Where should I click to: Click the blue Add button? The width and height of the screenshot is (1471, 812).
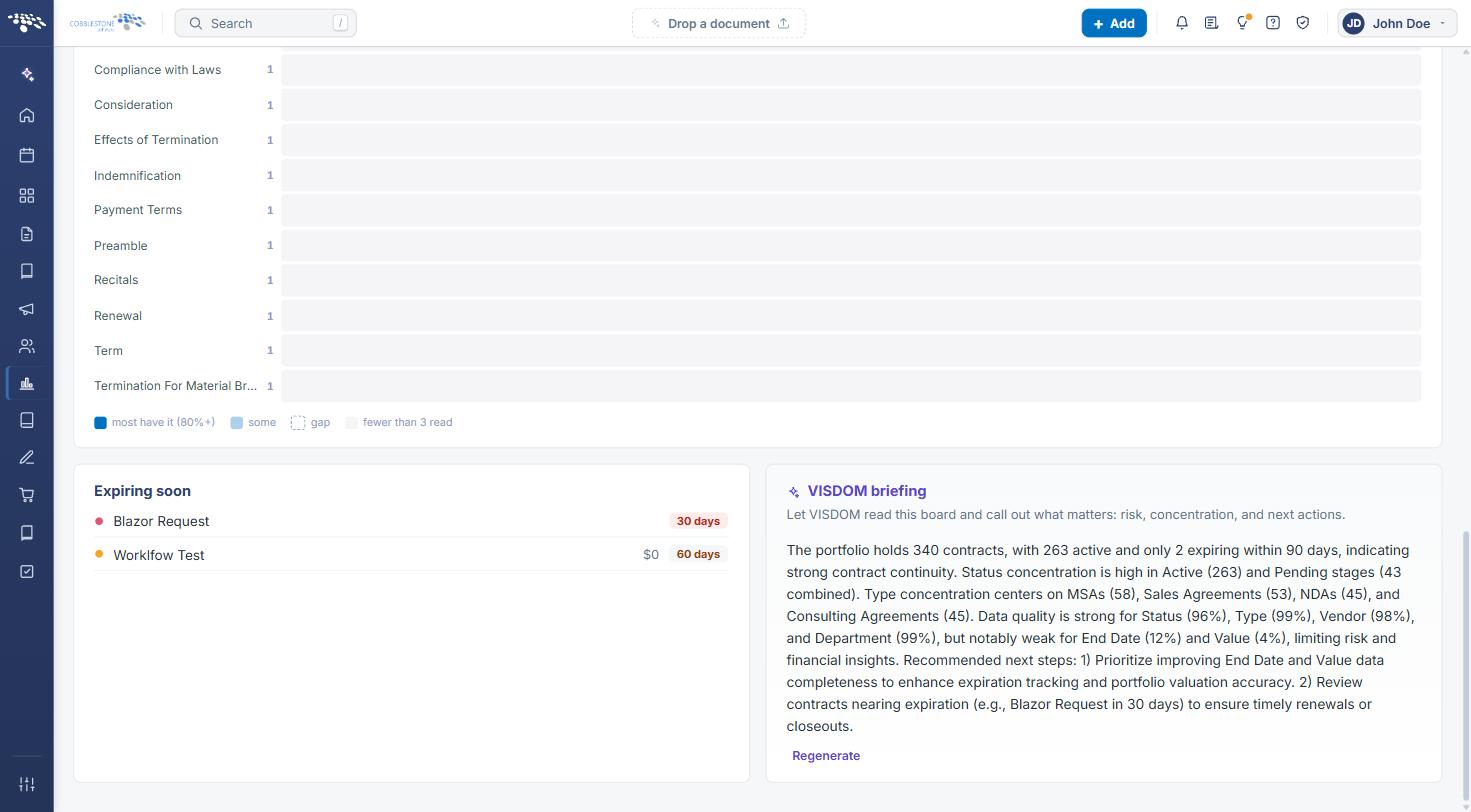pyautogui.click(x=1114, y=23)
